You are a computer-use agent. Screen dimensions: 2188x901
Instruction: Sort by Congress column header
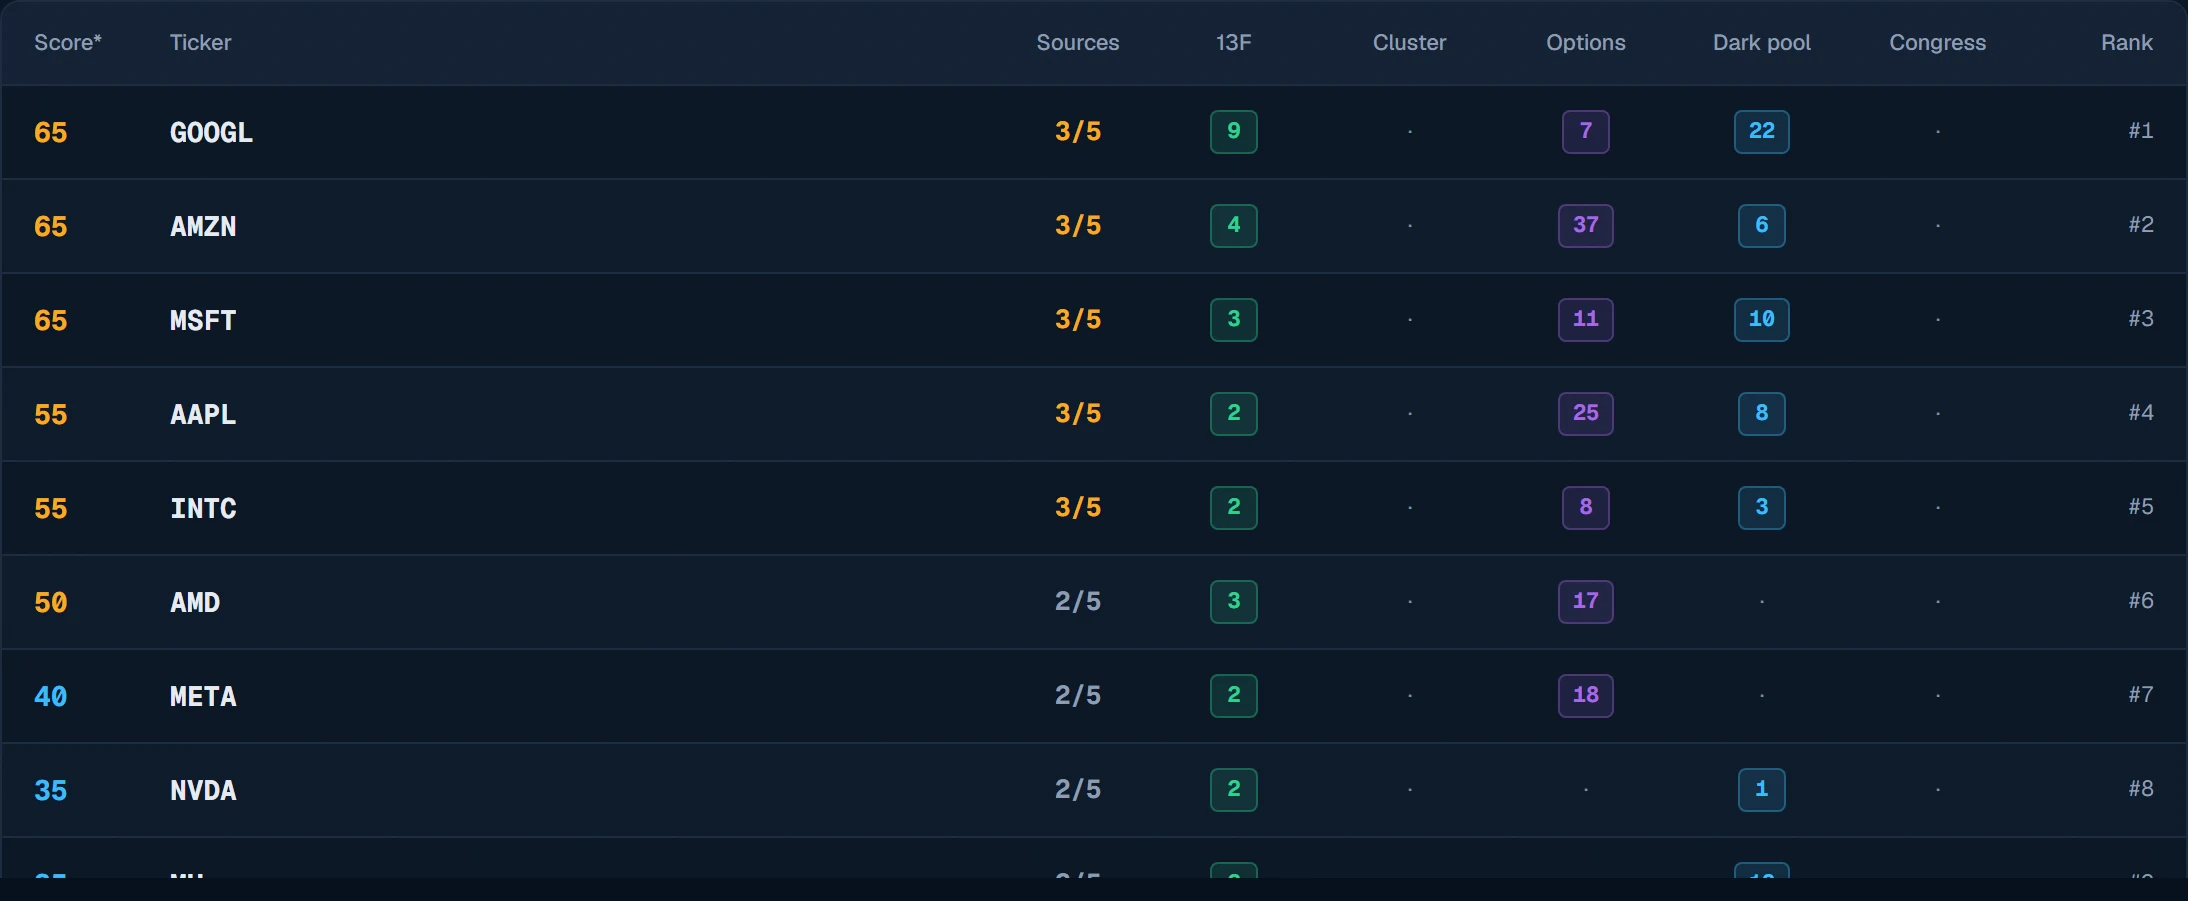[1937, 42]
